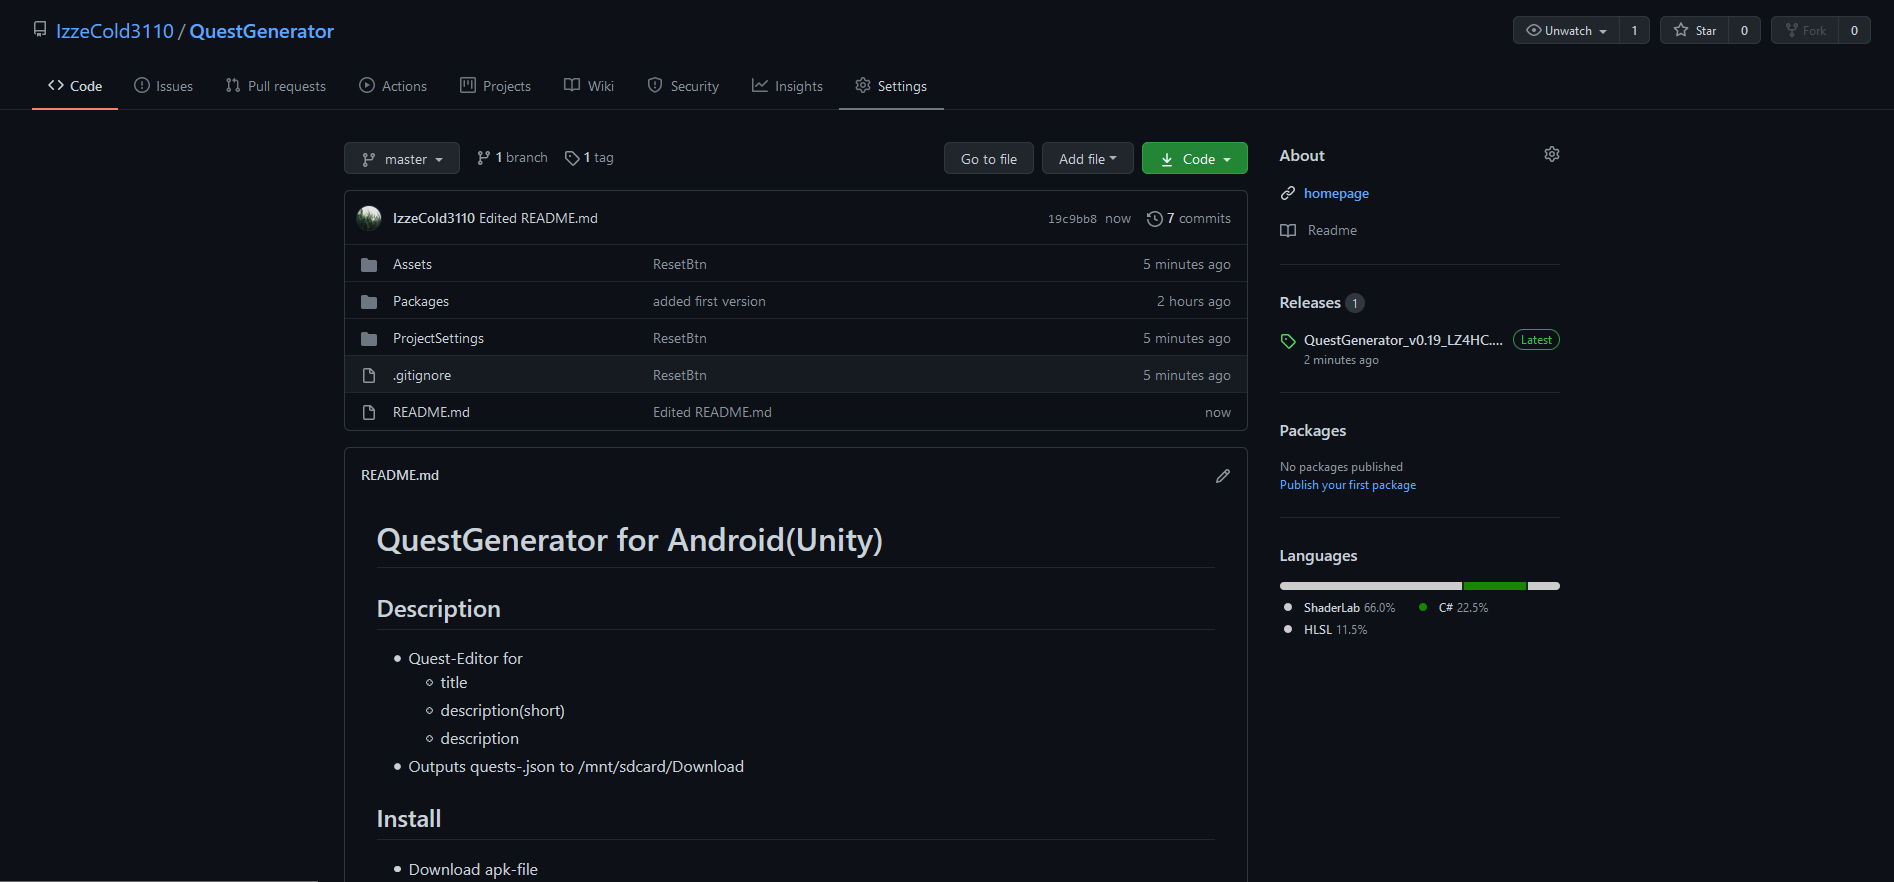Open the README.md file entry
The width and height of the screenshot is (1894, 882).
click(x=431, y=412)
